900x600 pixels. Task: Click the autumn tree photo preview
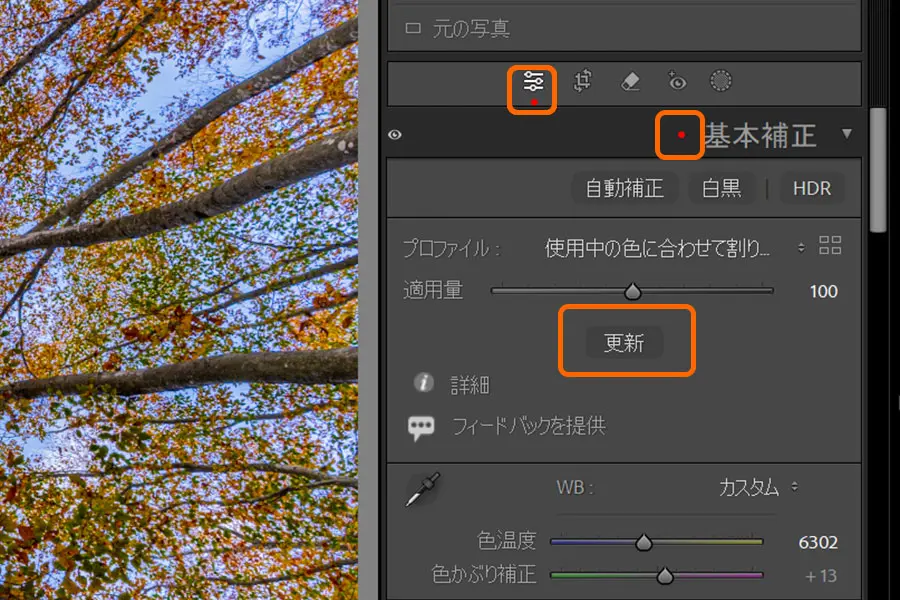coord(179,300)
